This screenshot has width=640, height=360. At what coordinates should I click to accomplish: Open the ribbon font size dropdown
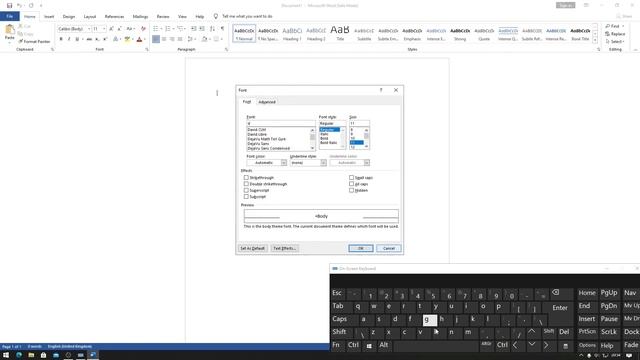pos(104,29)
